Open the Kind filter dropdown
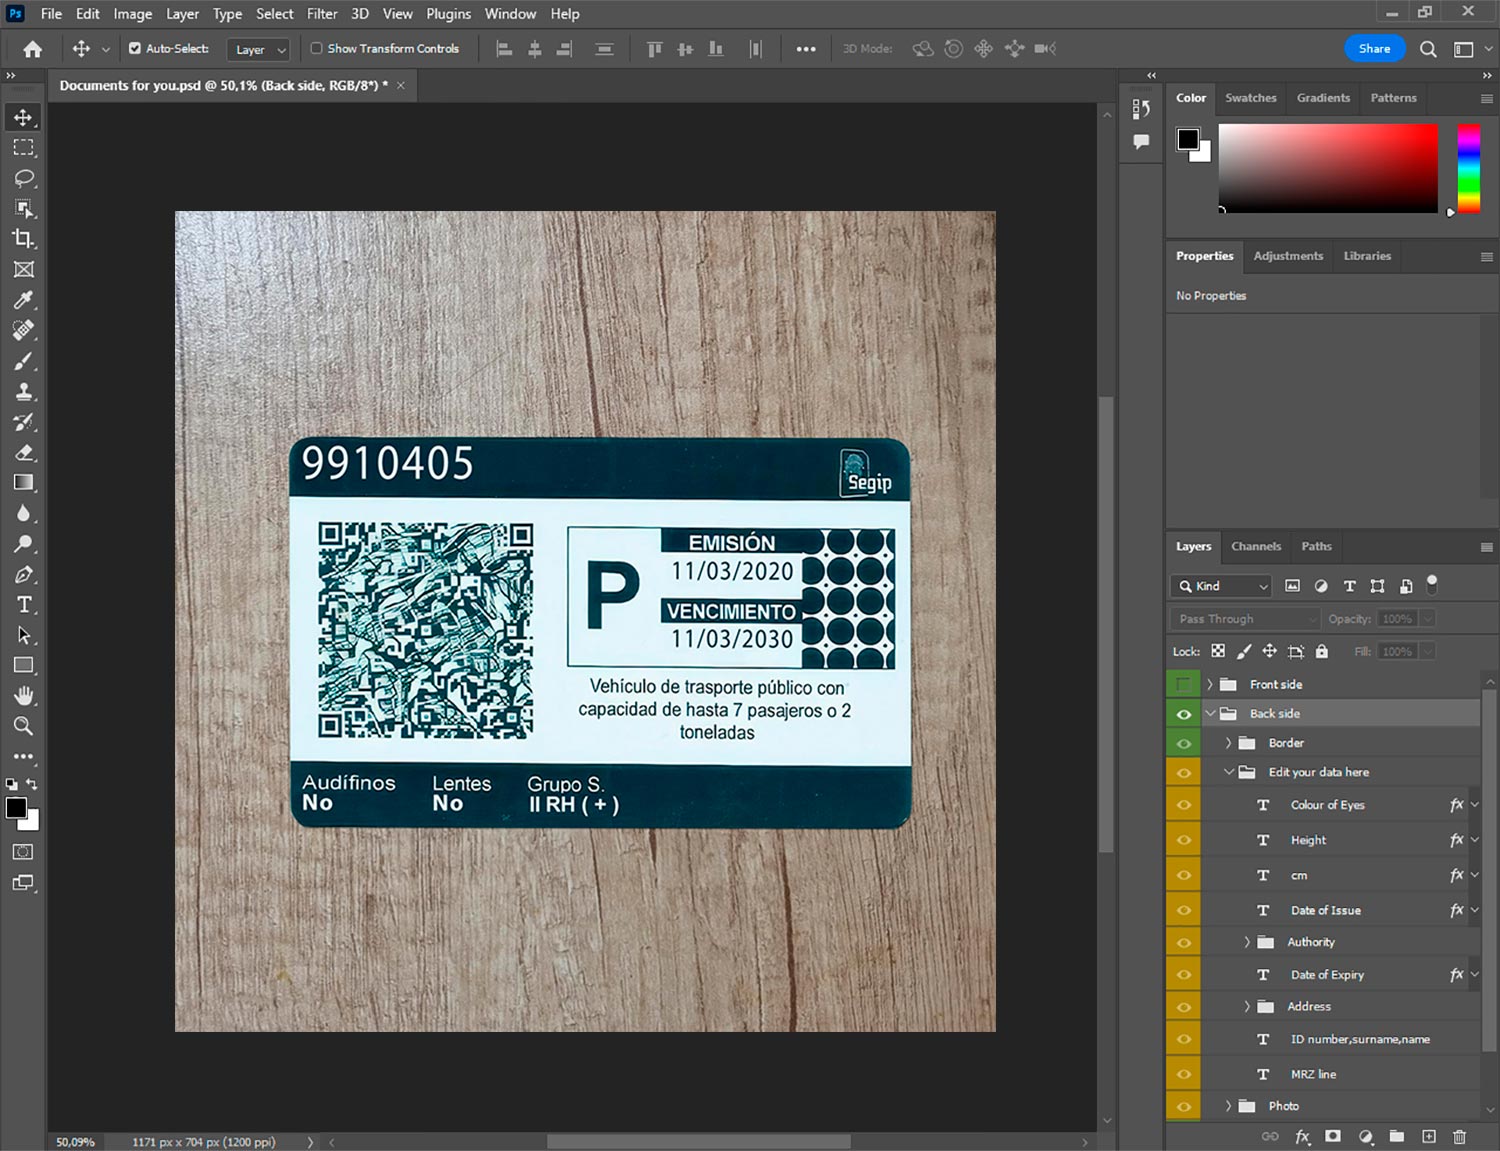Screen dimensions: 1500x1151 pyautogui.click(x=1221, y=586)
